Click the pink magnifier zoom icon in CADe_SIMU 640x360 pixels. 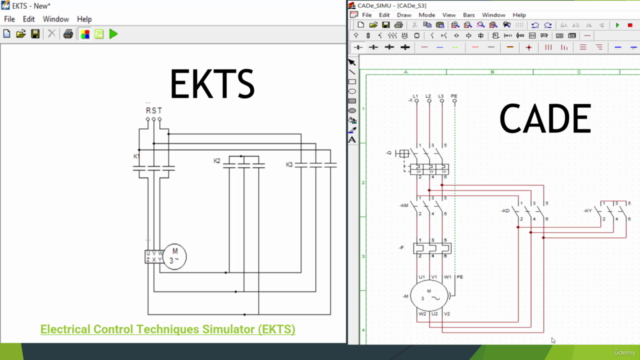pos(481,25)
